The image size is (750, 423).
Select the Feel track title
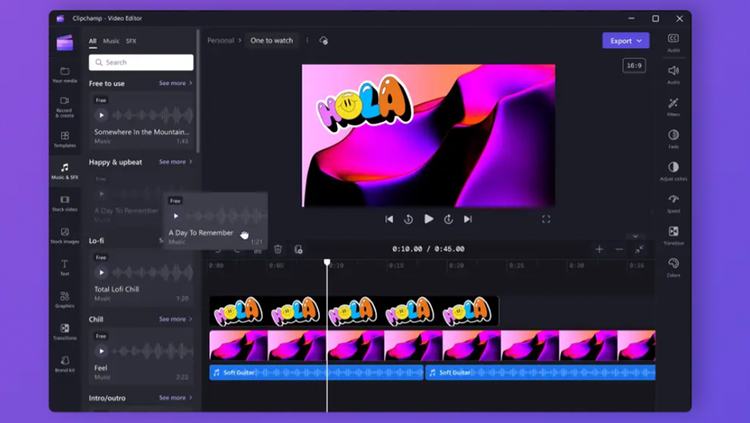(x=101, y=368)
